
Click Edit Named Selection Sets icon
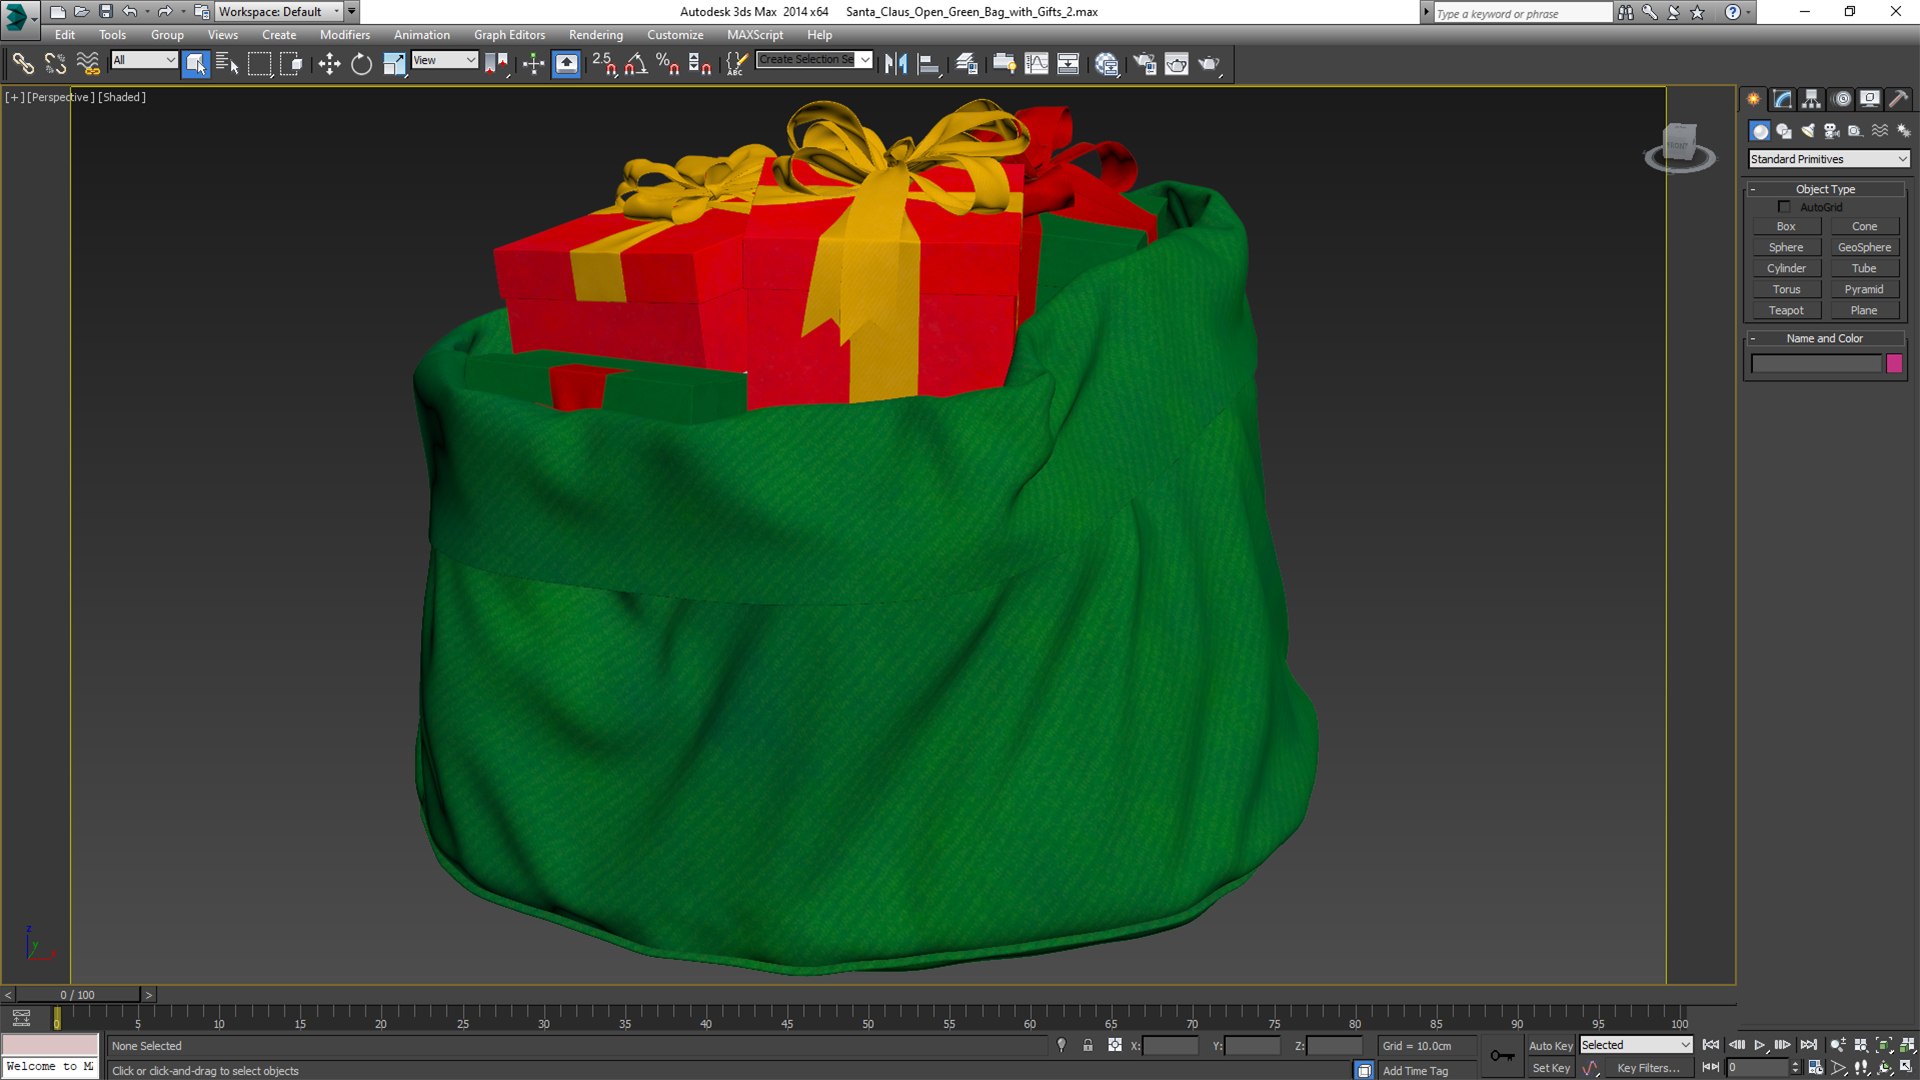point(736,64)
